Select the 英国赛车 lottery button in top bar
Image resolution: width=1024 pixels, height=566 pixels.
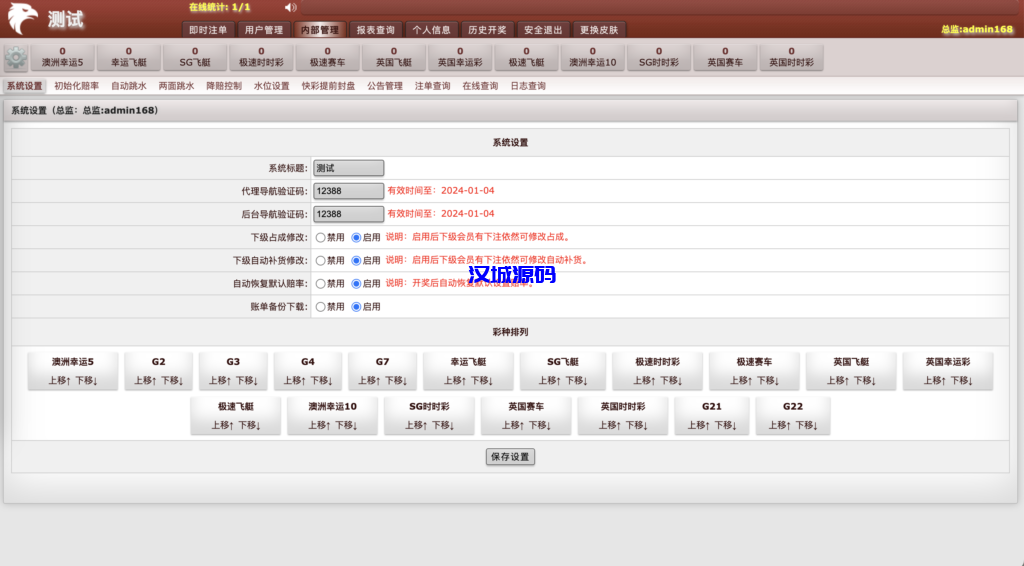pyautogui.click(x=726, y=57)
